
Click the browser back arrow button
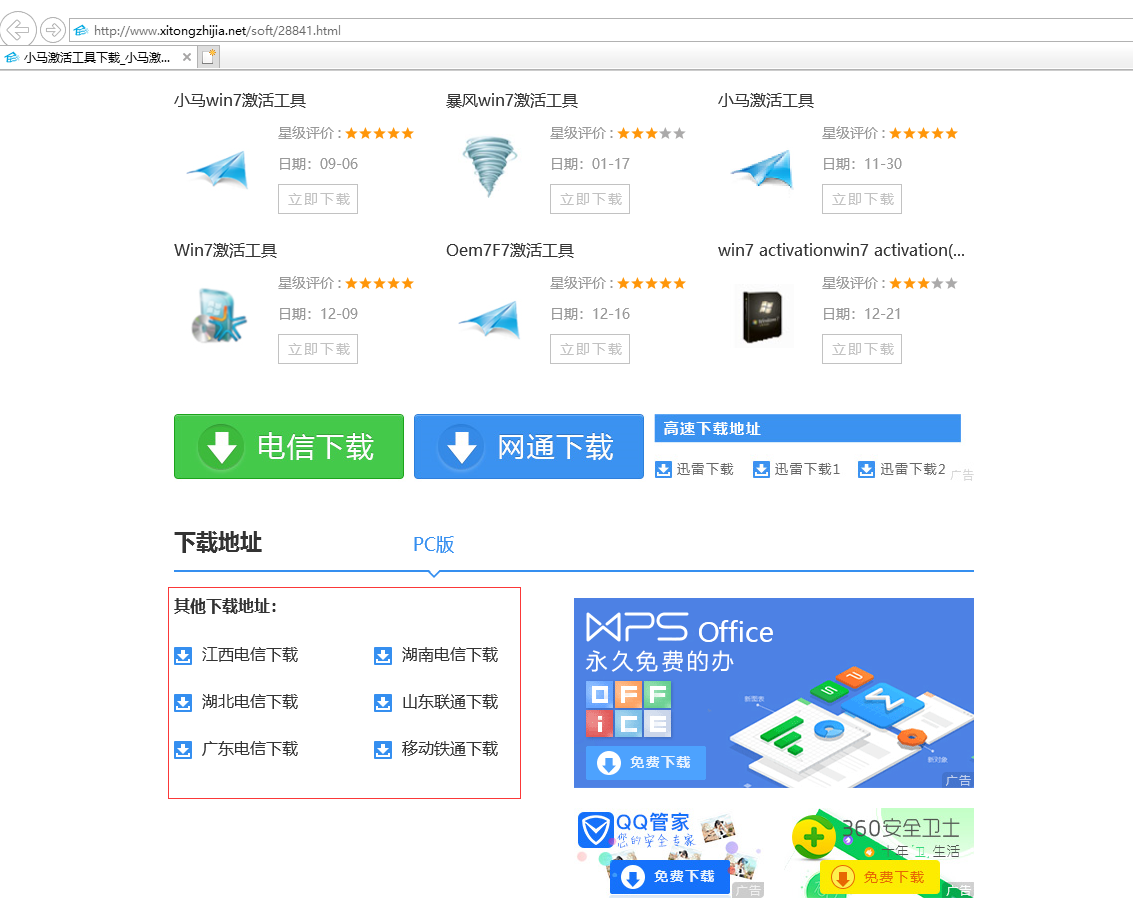tap(19, 29)
